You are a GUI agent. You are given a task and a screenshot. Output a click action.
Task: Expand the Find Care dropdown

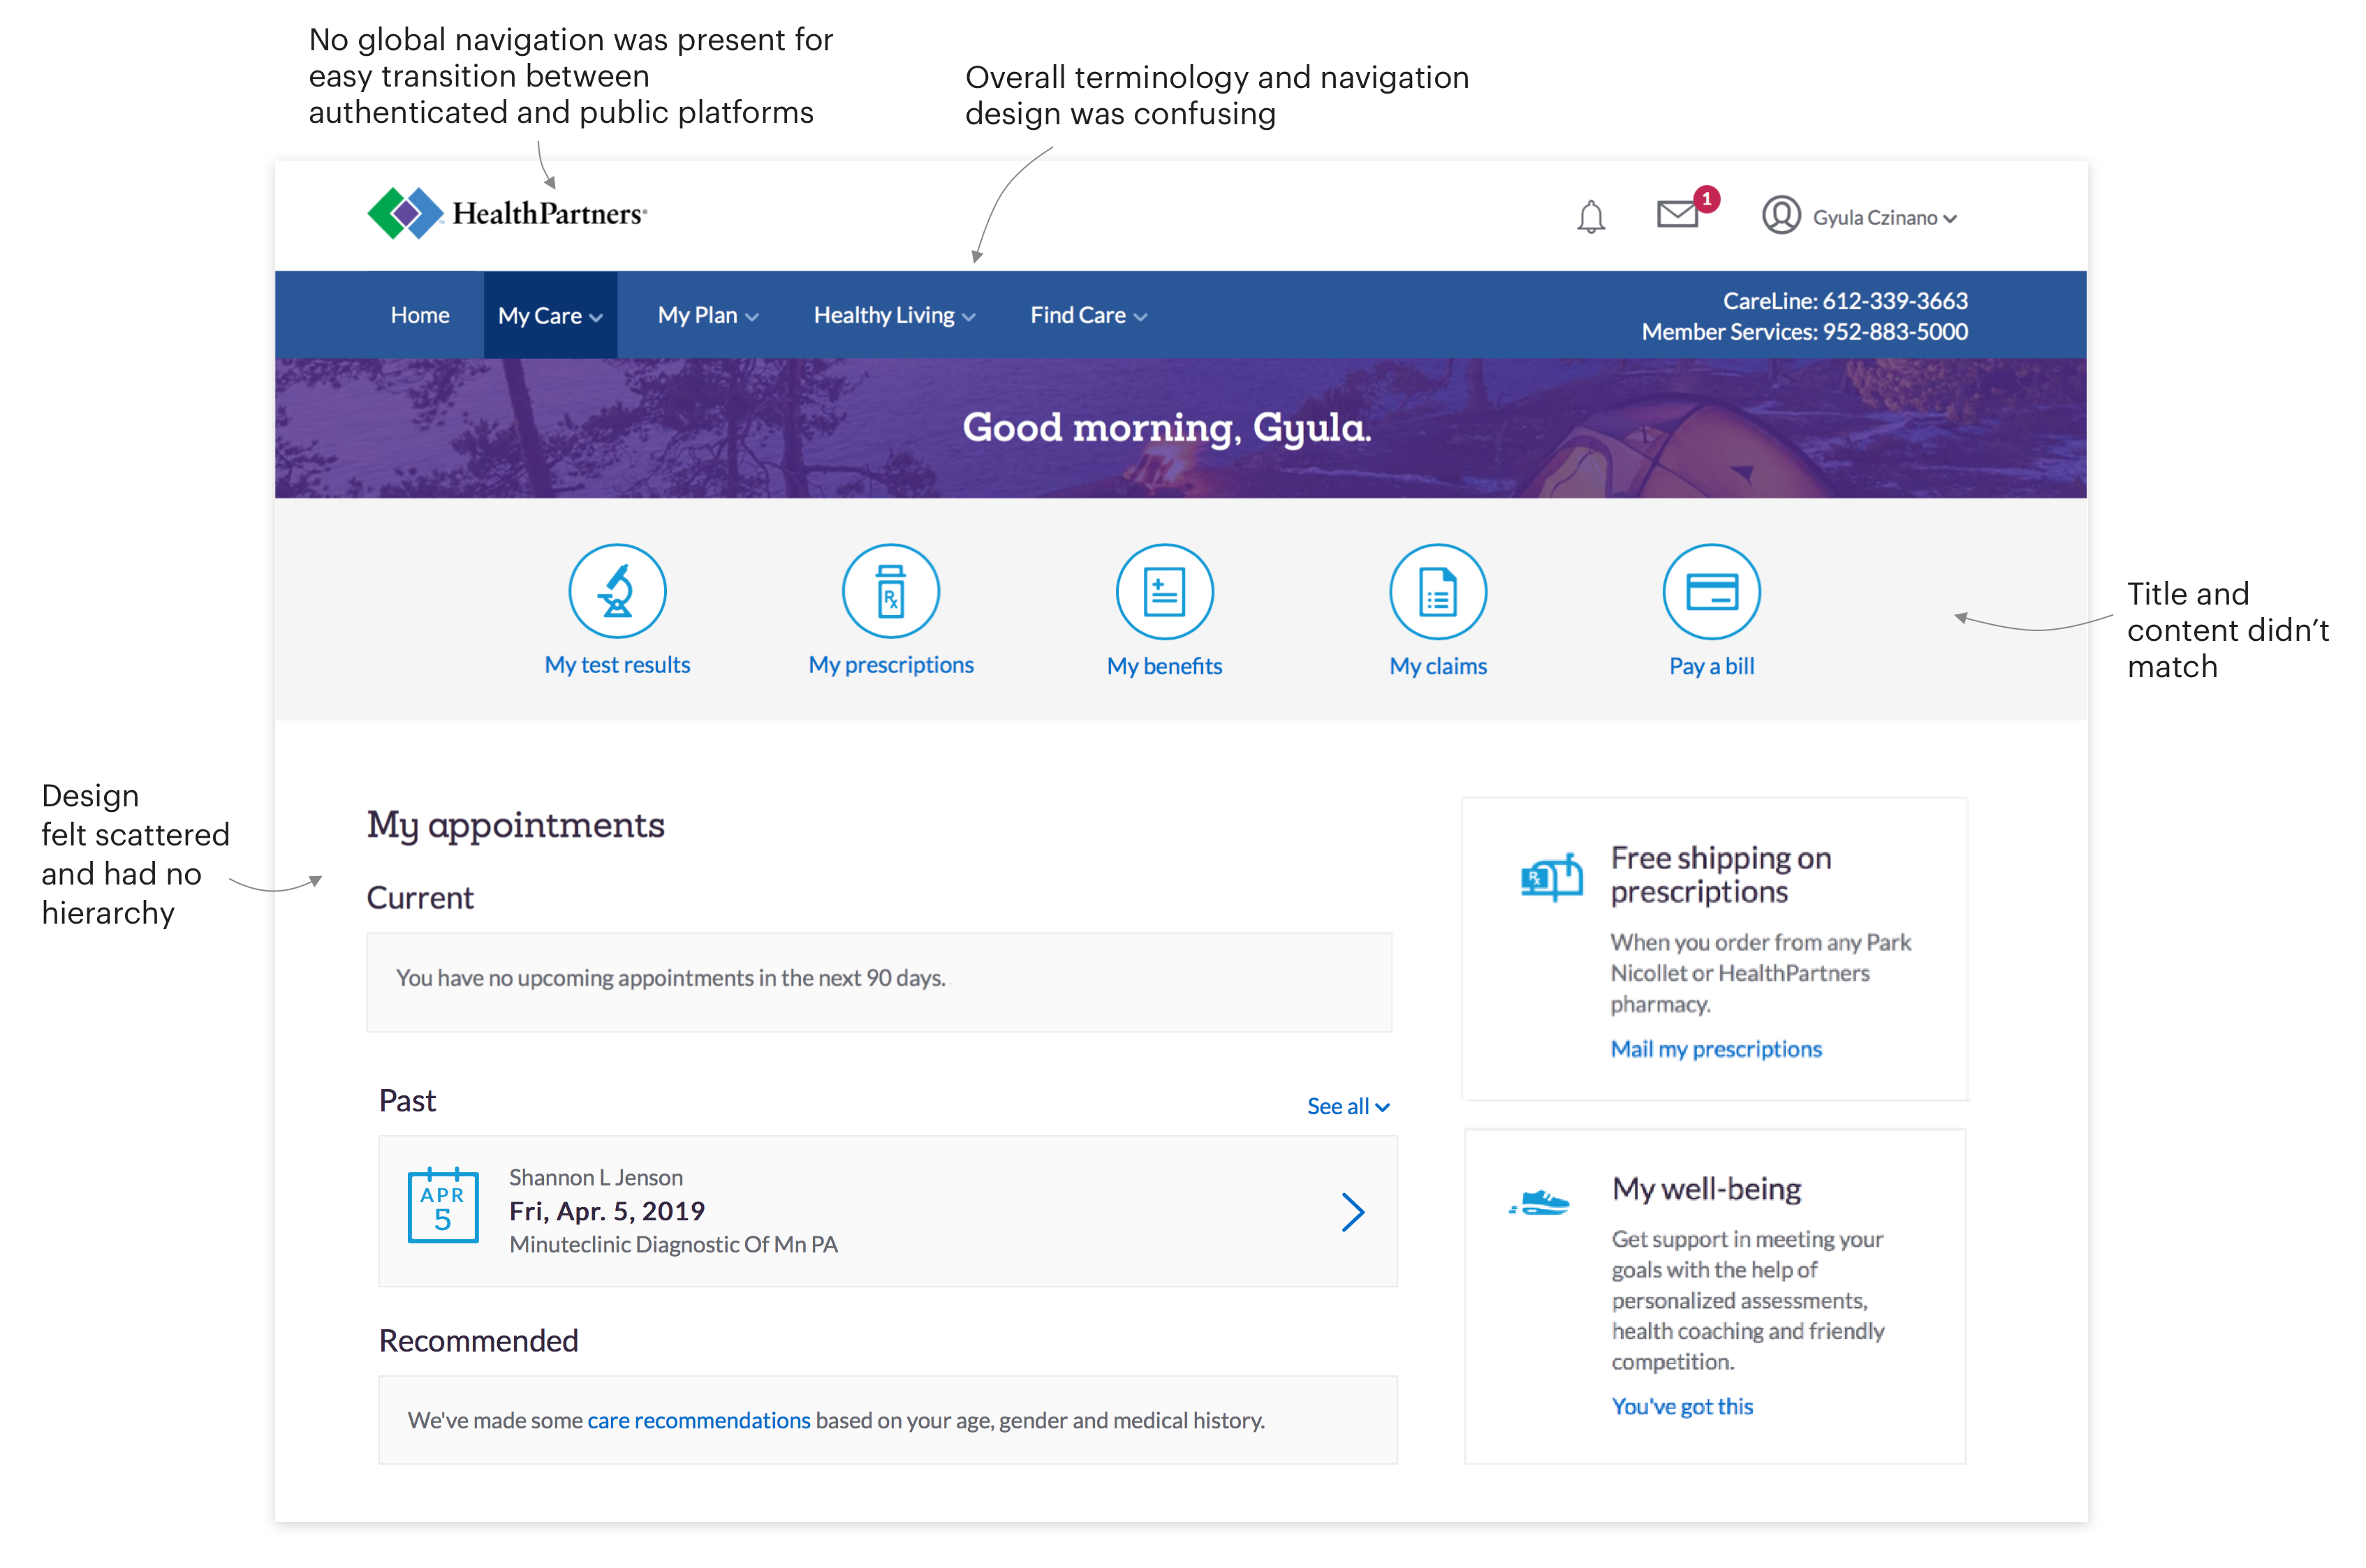tap(1088, 316)
